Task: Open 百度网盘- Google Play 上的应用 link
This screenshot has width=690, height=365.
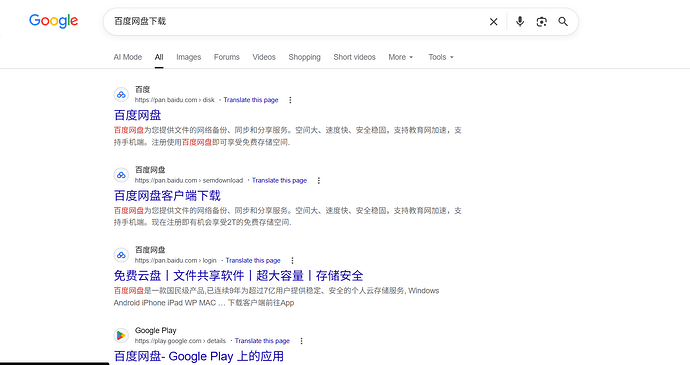Action: [199, 356]
